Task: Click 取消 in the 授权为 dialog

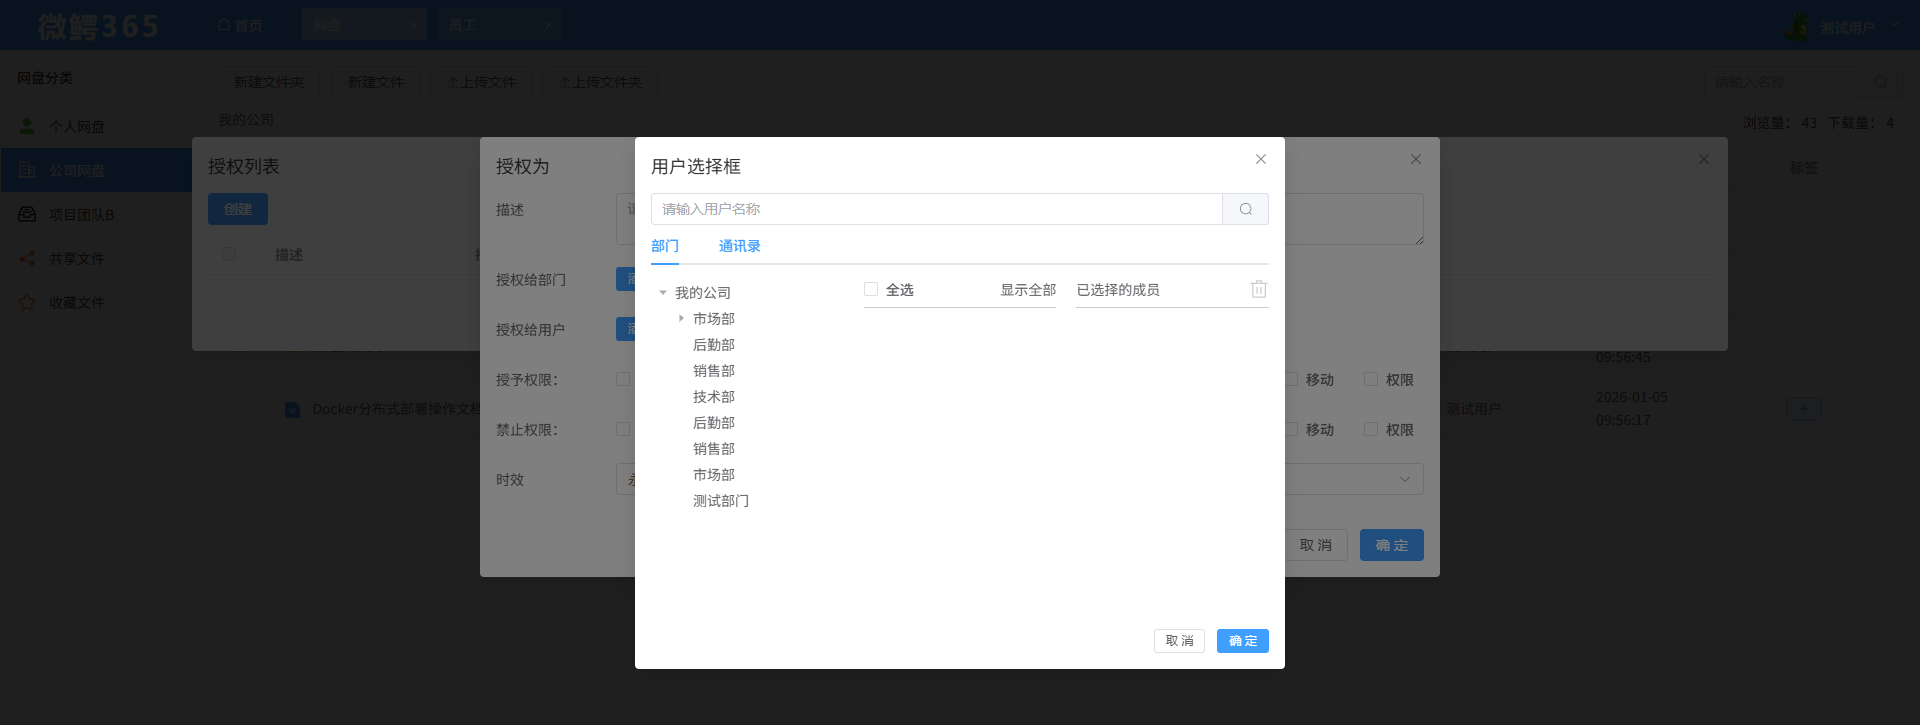Action: coord(1316,545)
